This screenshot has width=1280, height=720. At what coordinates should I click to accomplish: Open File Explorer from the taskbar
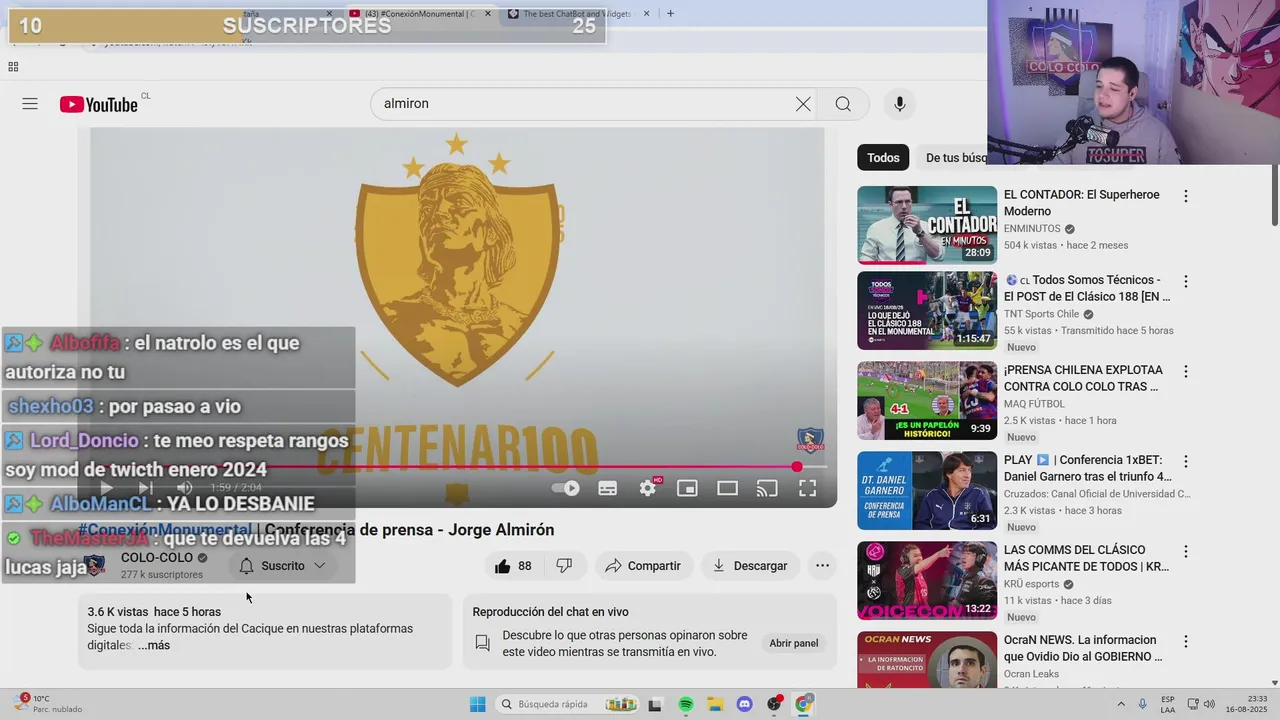(716, 704)
